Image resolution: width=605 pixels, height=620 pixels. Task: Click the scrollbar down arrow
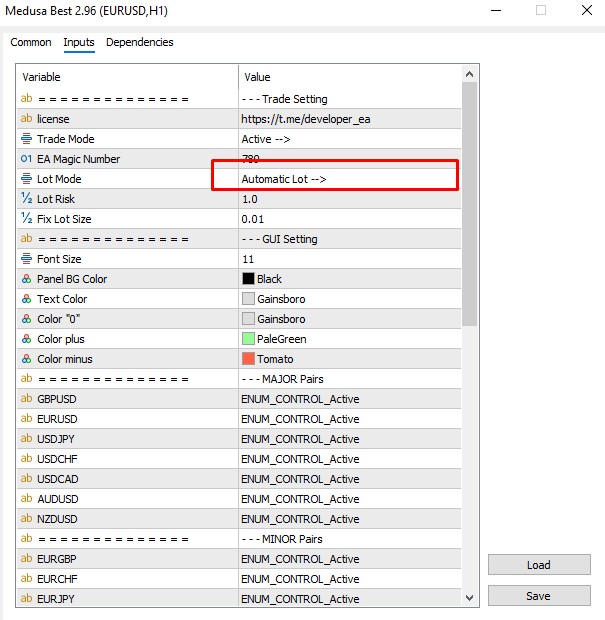(469, 598)
